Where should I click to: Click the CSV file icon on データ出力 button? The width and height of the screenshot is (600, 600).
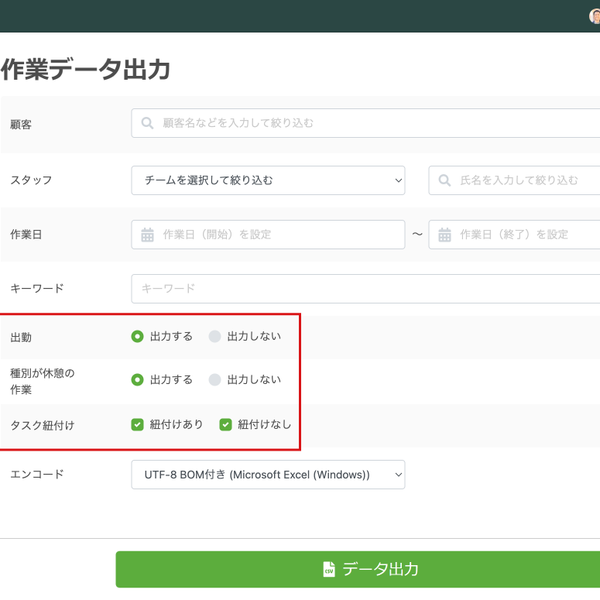(329, 569)
